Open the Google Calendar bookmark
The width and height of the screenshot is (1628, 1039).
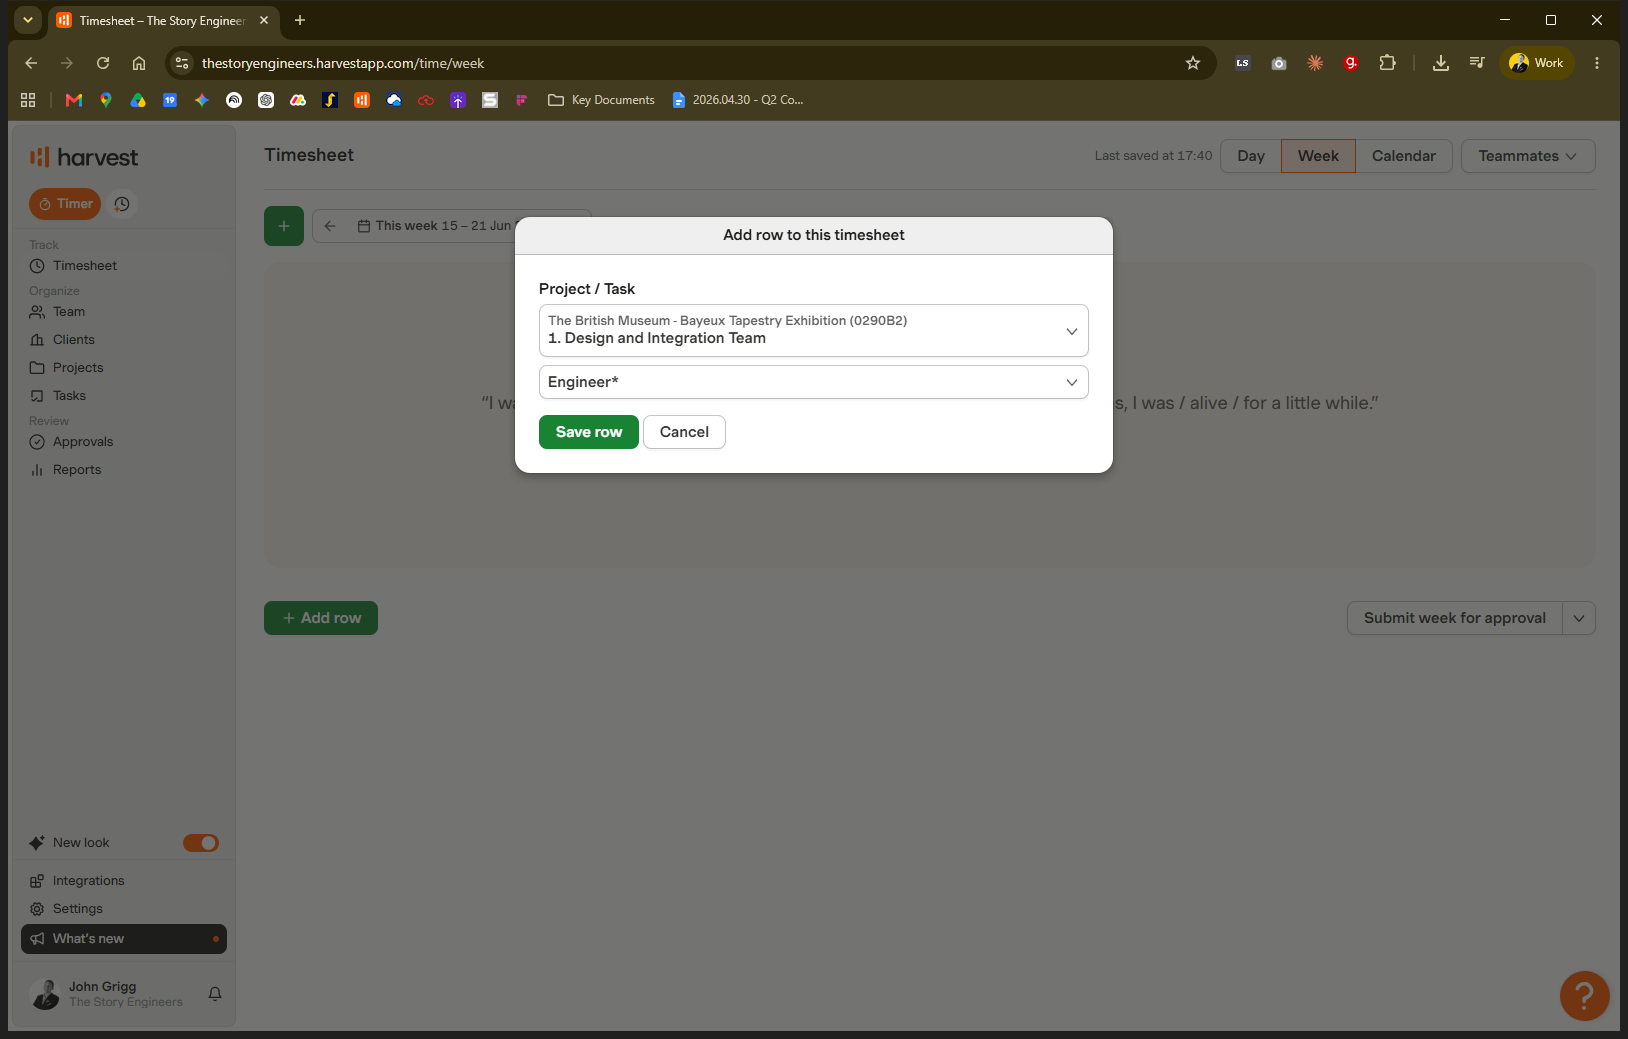[170, 100]
